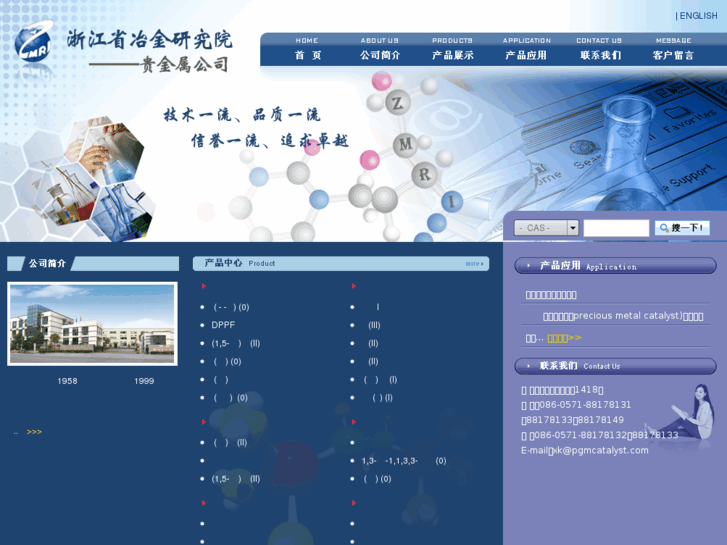727x545 pixels.
Task: Click the arrow icon in Contact Us header
Action: (x=528, y=366)
